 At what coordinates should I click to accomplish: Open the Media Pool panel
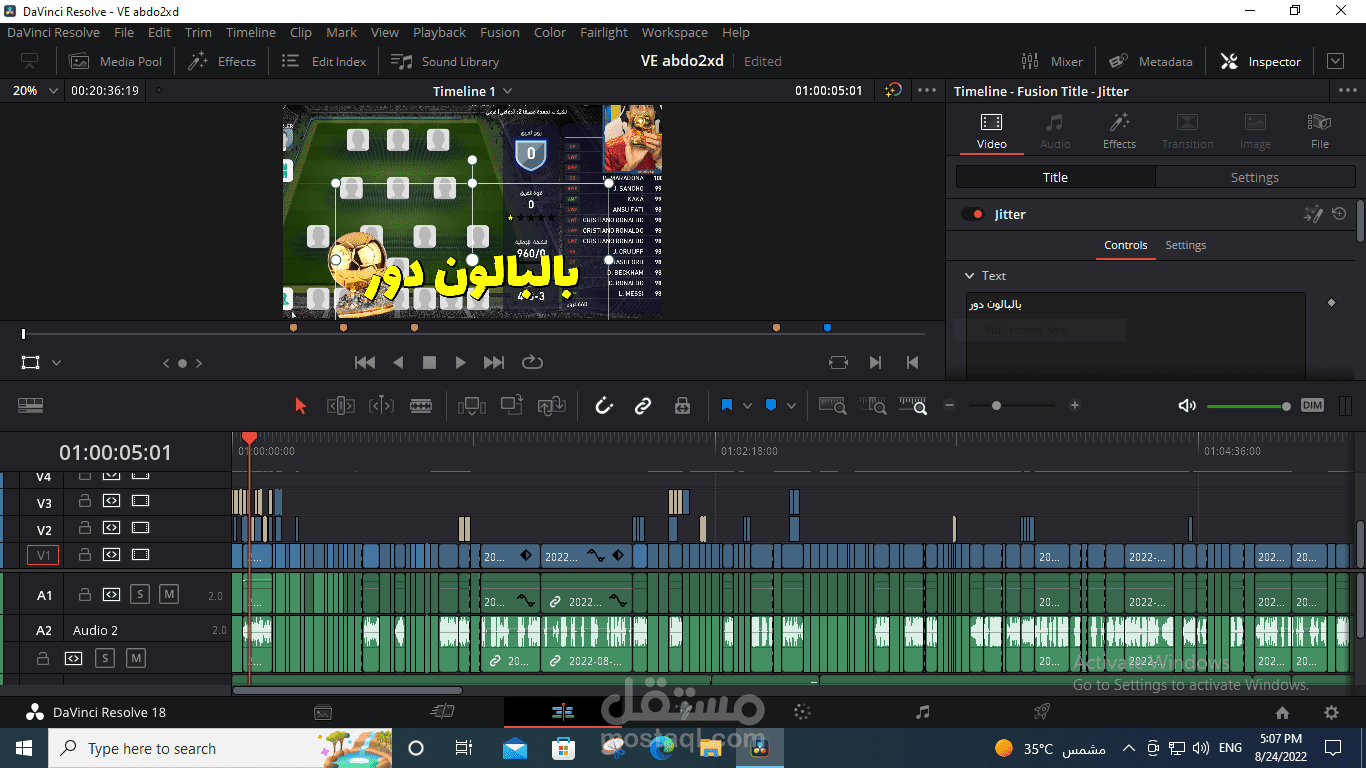pyautogui.click(x=116, y=61)
